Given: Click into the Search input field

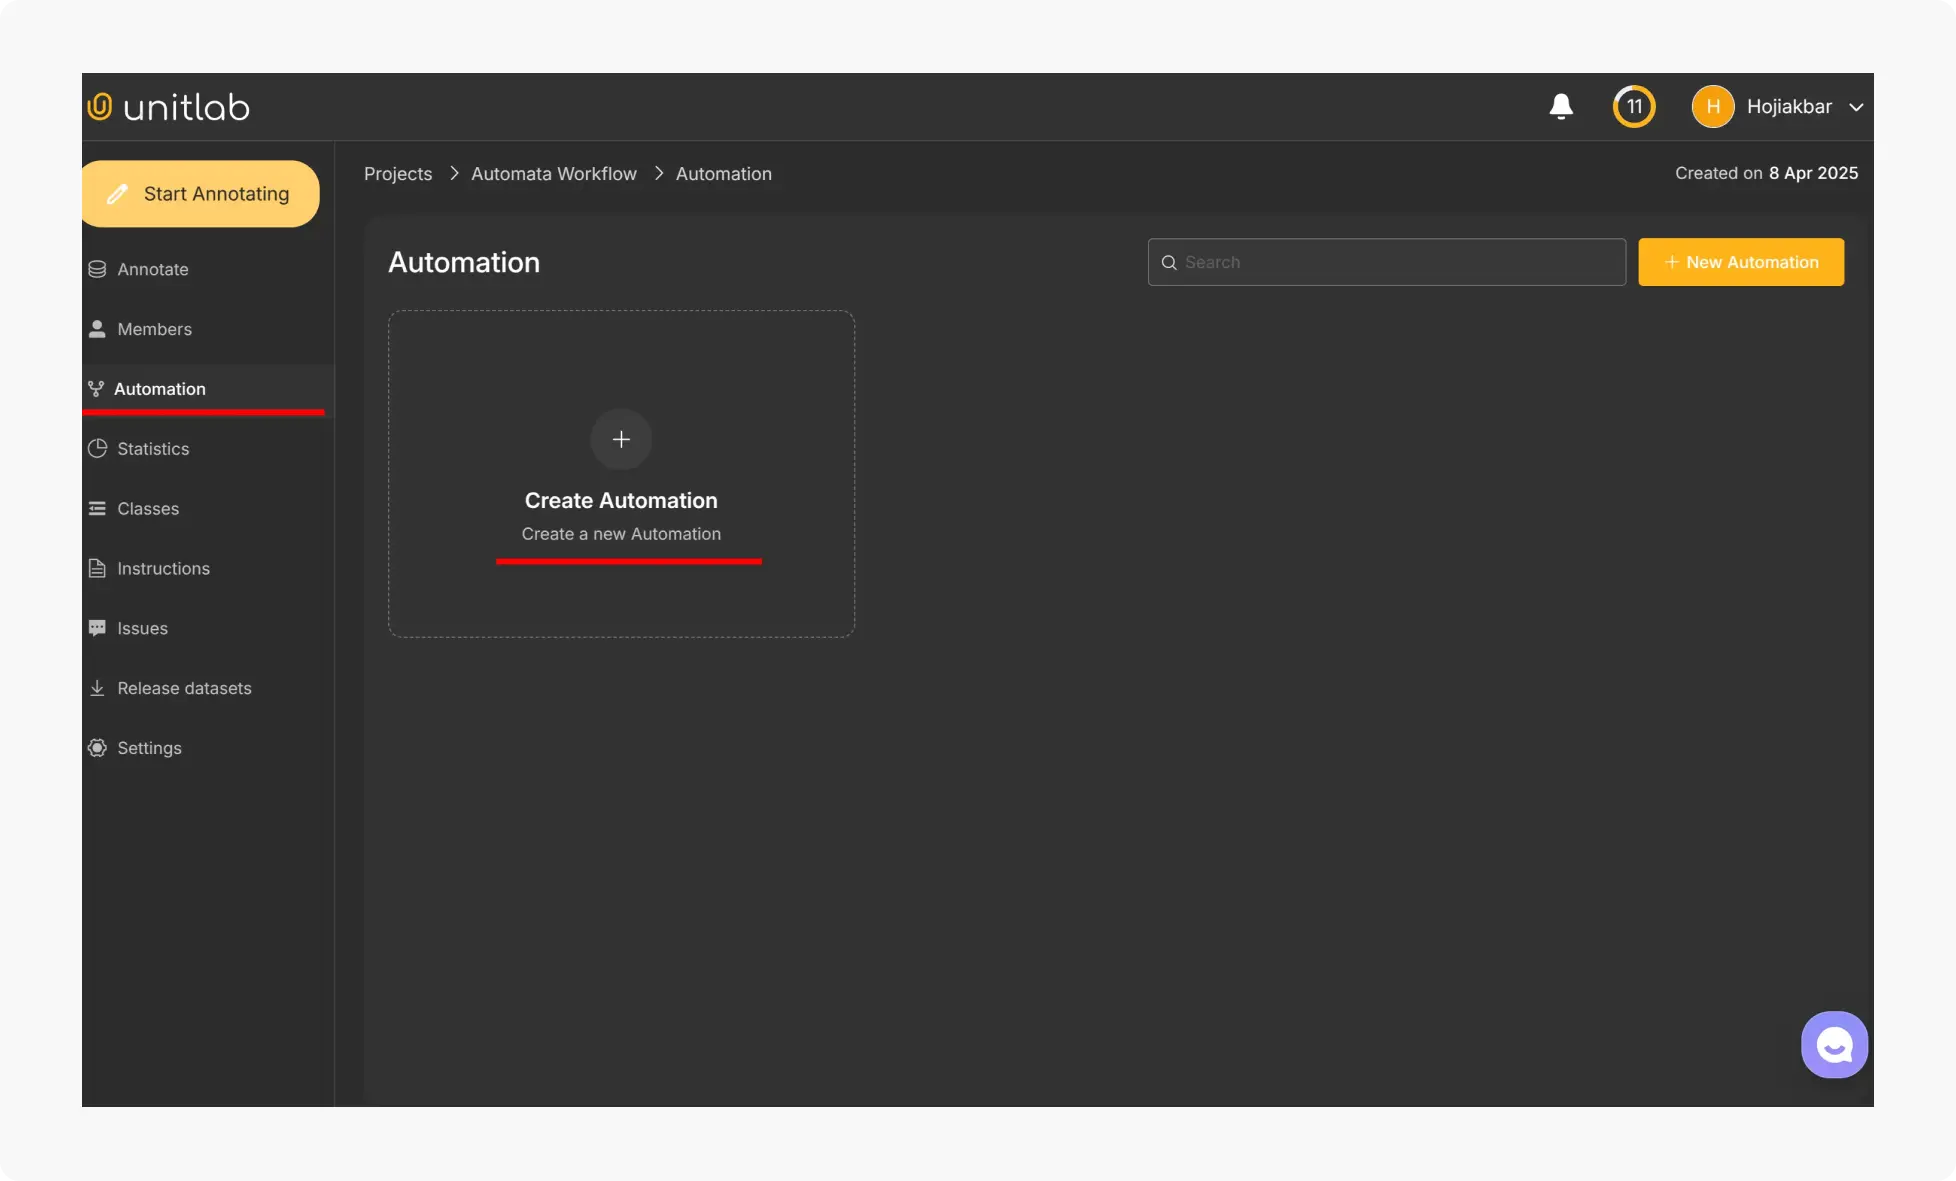Looking at the screenshot, I should (1398, 262).
